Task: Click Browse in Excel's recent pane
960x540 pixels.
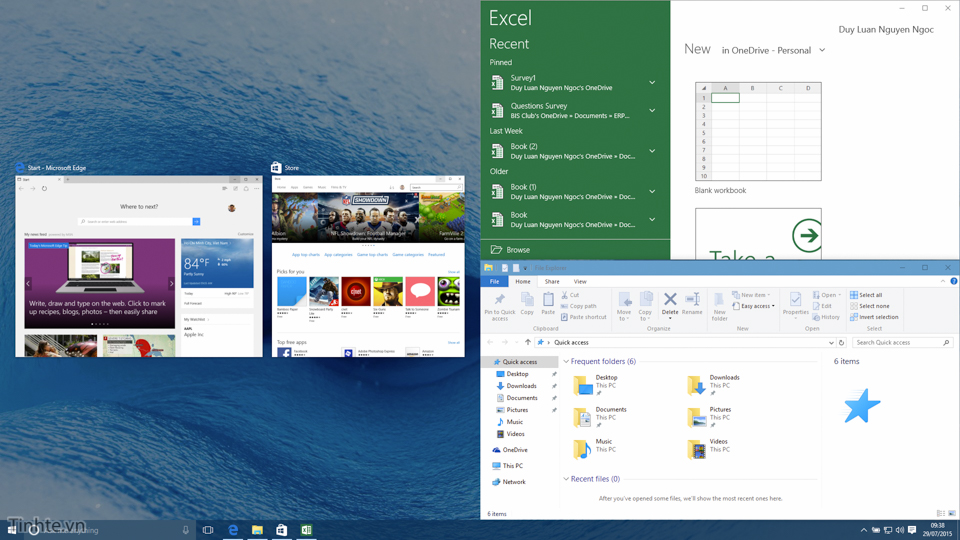Action: point(510,250)
